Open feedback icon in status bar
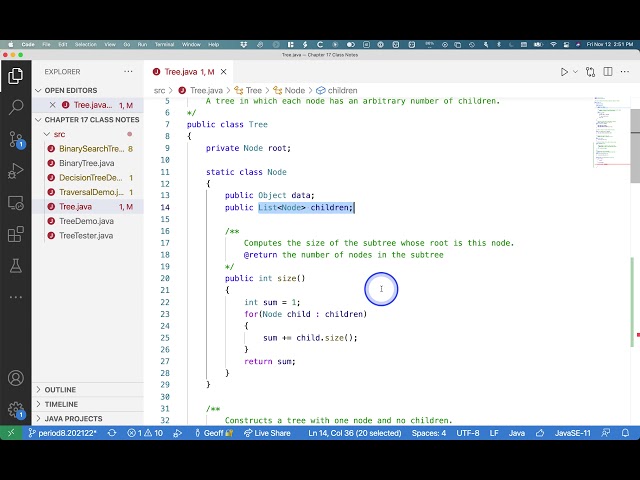 (606, 433)
